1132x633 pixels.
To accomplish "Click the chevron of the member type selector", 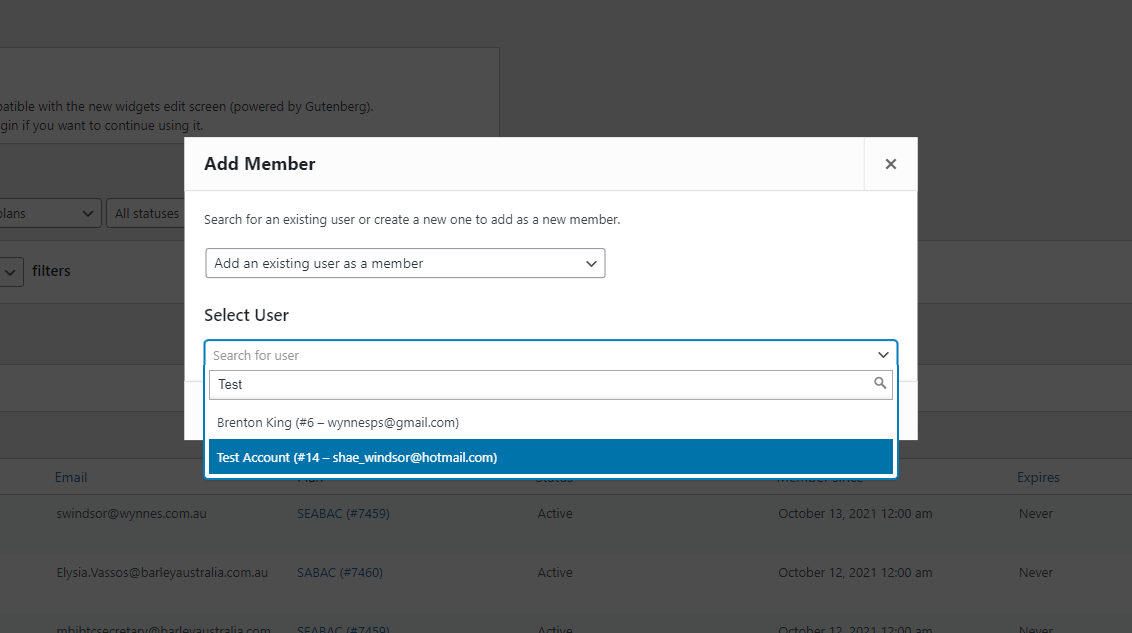I will coord(591,263).
